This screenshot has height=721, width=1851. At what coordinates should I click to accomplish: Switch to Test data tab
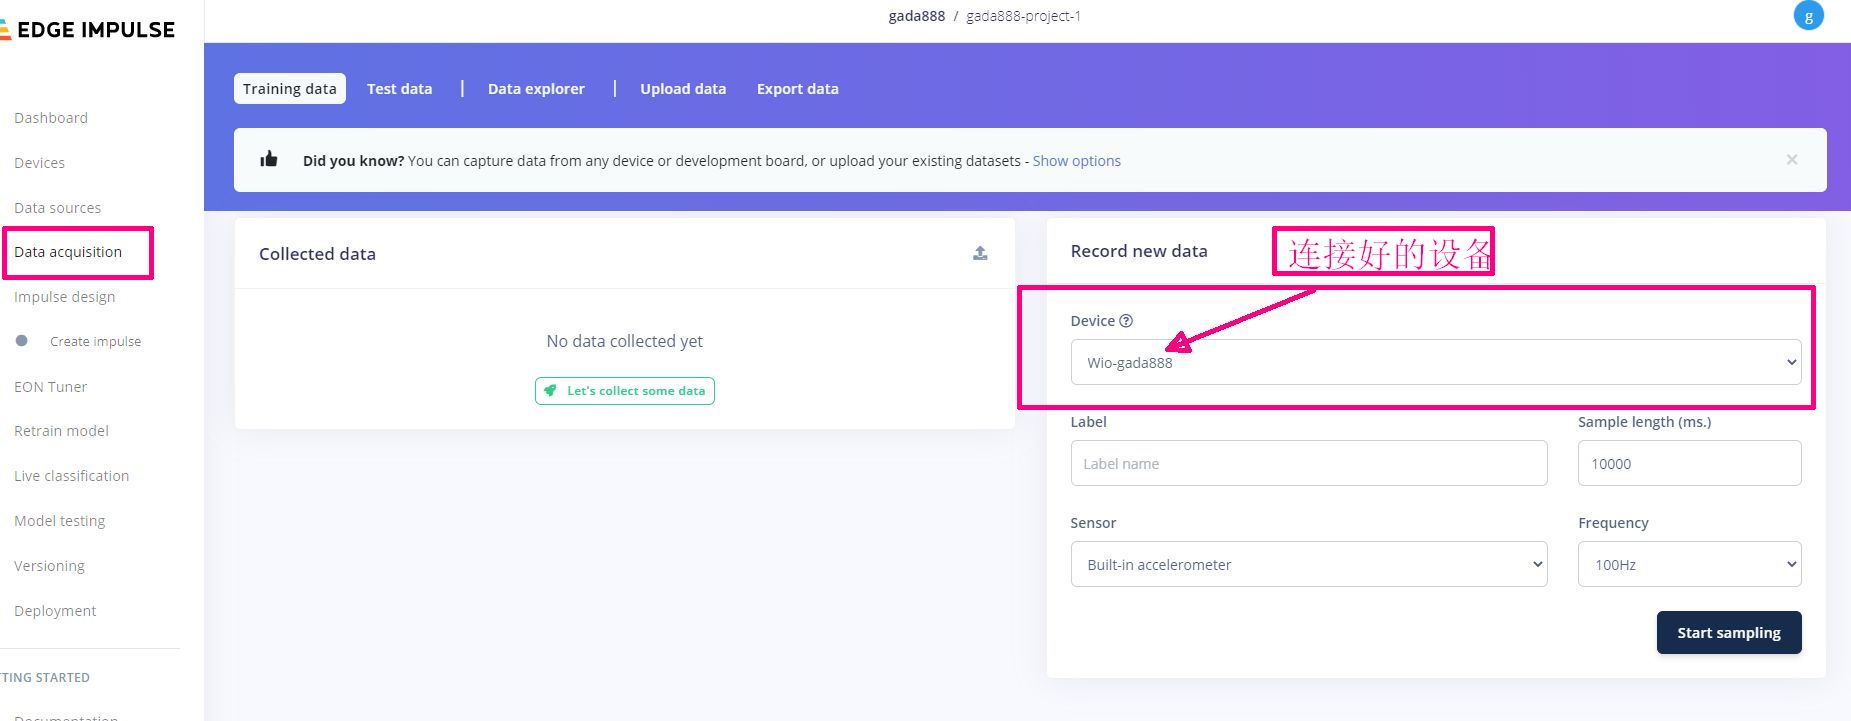tap(400, 89)
